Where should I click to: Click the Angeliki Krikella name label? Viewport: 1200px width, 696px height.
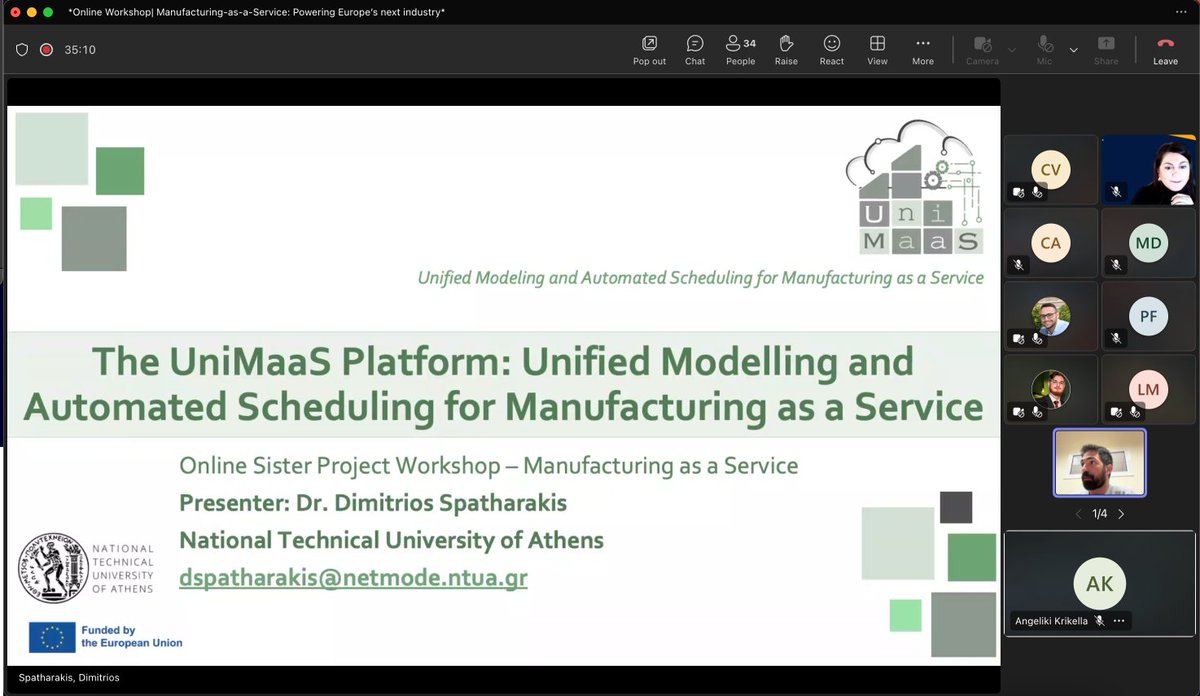(1051, 621)
